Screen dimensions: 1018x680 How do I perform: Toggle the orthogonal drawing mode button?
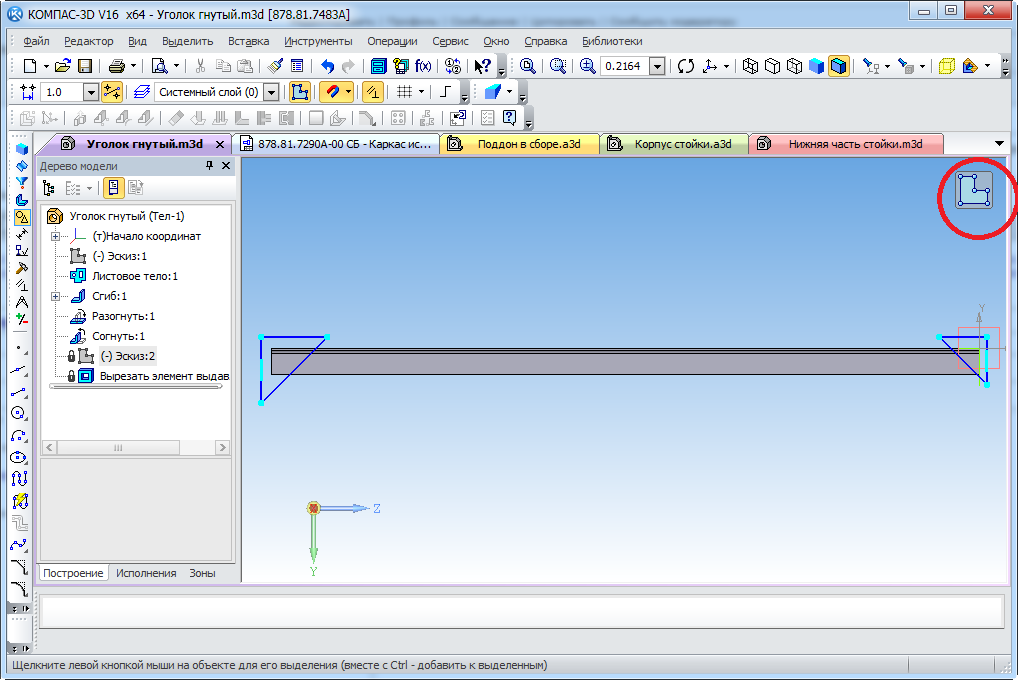[x=445, y=92]
